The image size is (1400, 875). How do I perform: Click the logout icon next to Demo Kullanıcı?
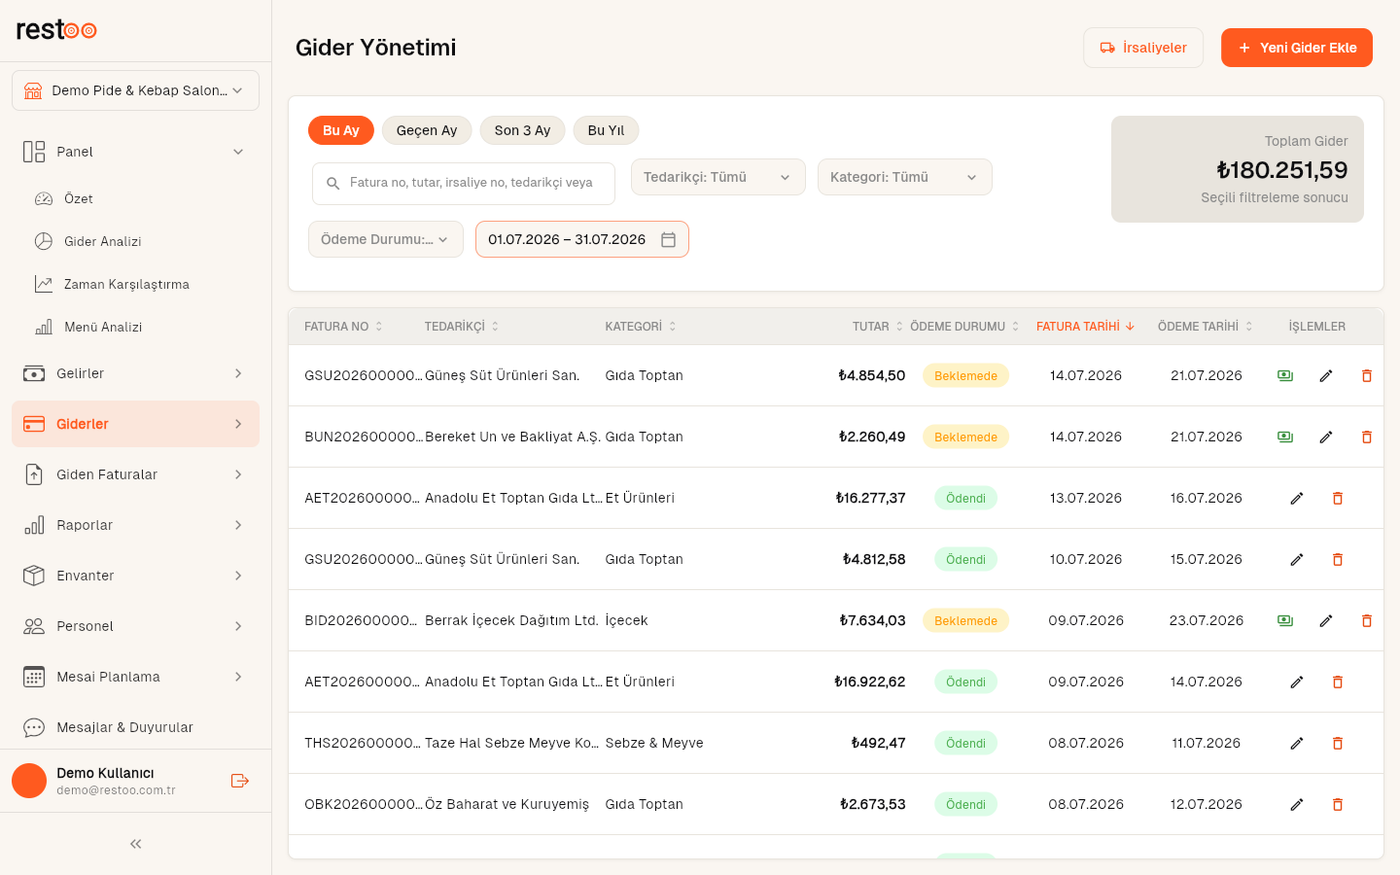click(240, 781)
